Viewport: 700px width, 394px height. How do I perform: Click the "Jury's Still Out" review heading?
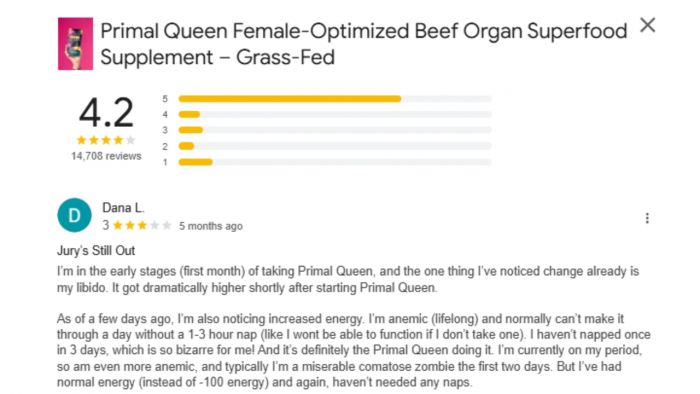click(96, 251)
